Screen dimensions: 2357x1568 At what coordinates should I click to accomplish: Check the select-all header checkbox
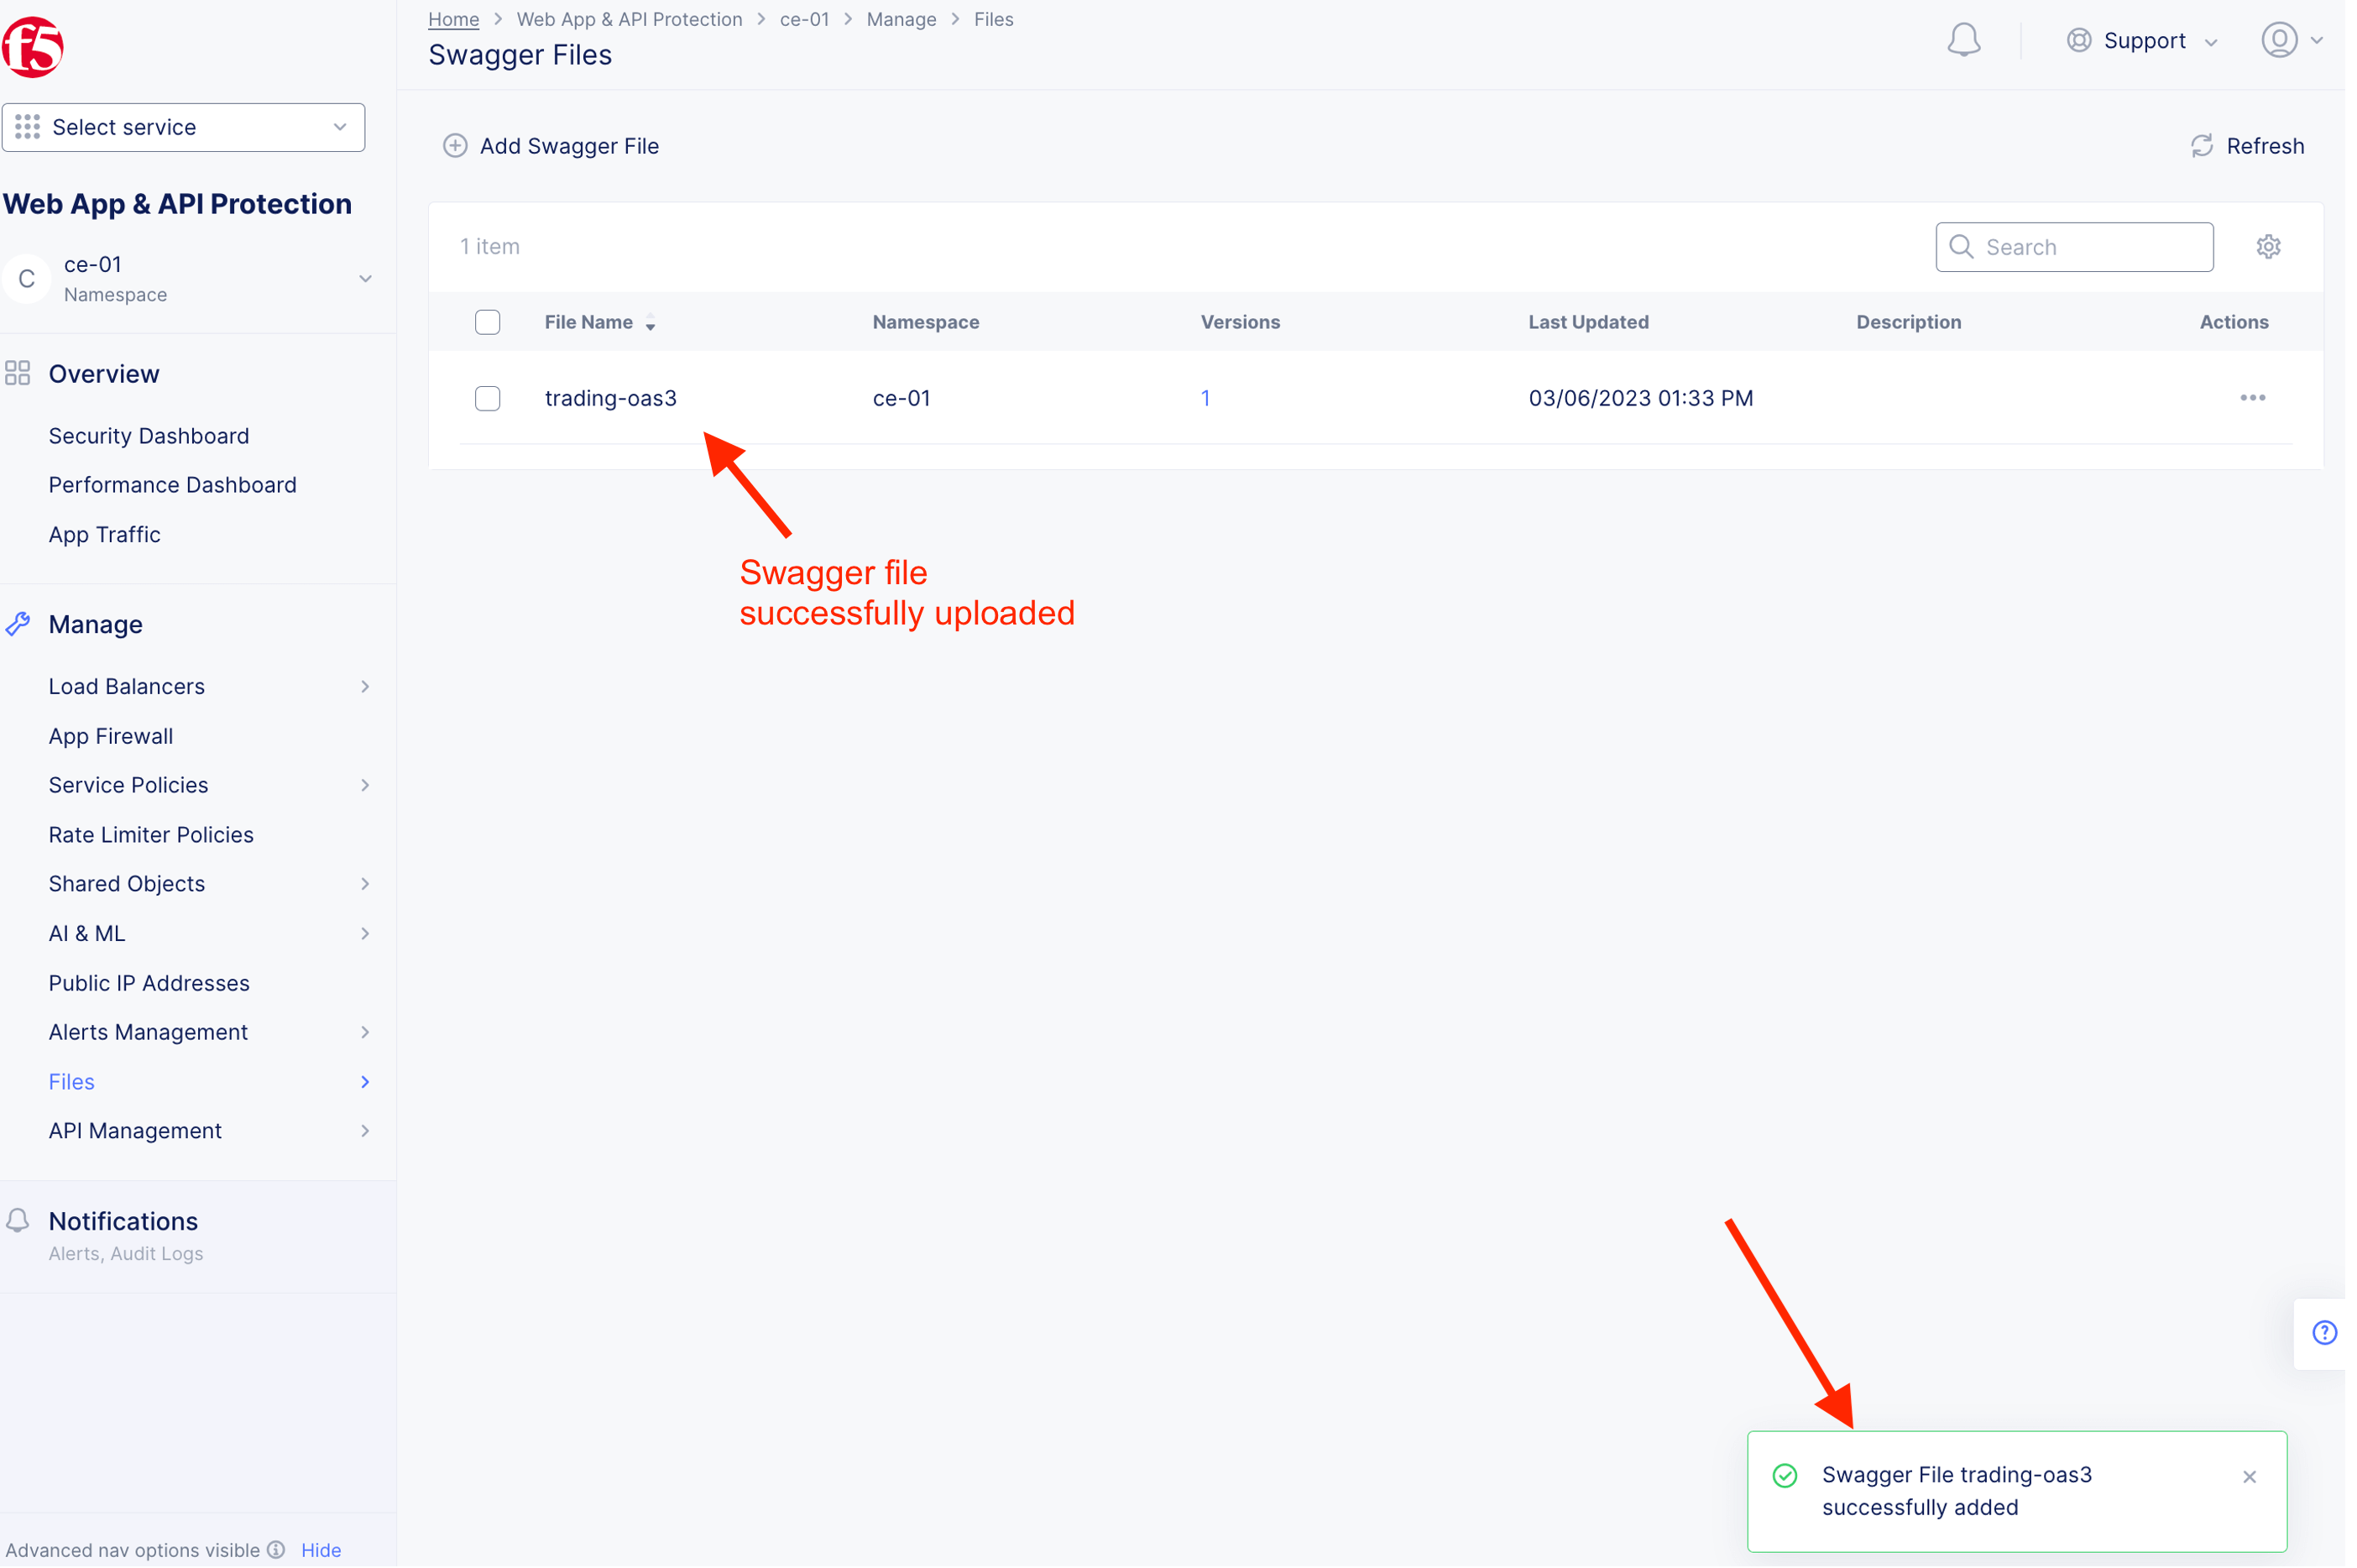[487, 322]
